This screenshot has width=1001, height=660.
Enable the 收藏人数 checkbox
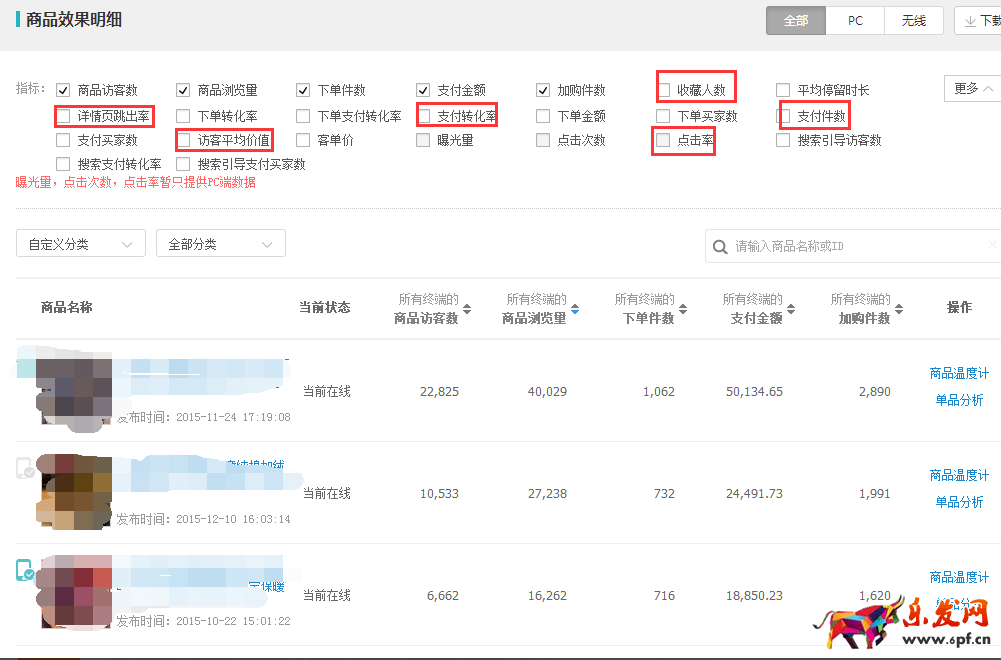[x=664, y=90]
